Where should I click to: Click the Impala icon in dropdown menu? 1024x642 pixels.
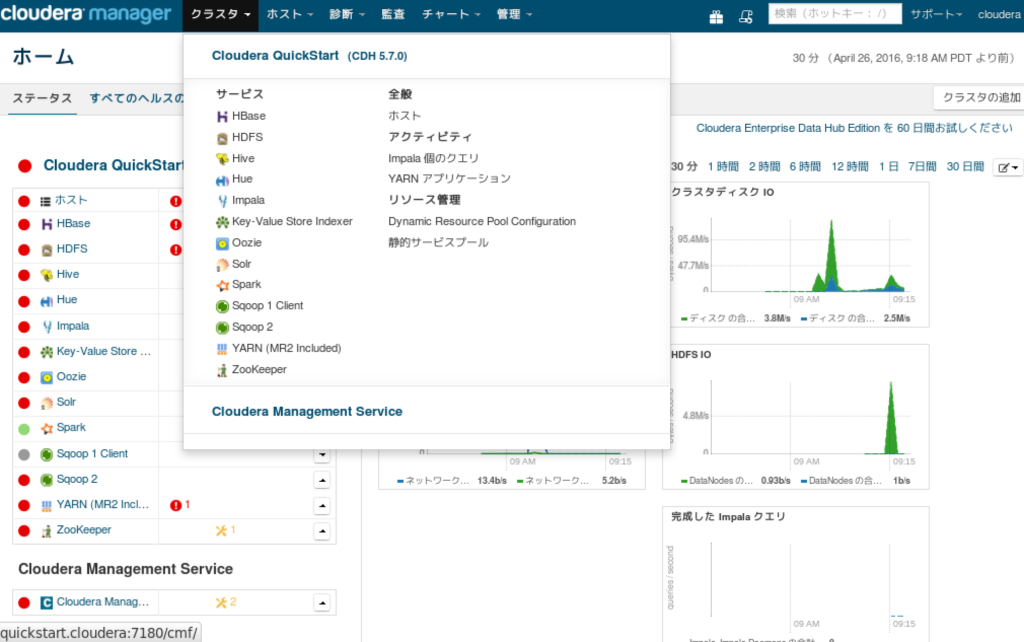click(222, 201)
